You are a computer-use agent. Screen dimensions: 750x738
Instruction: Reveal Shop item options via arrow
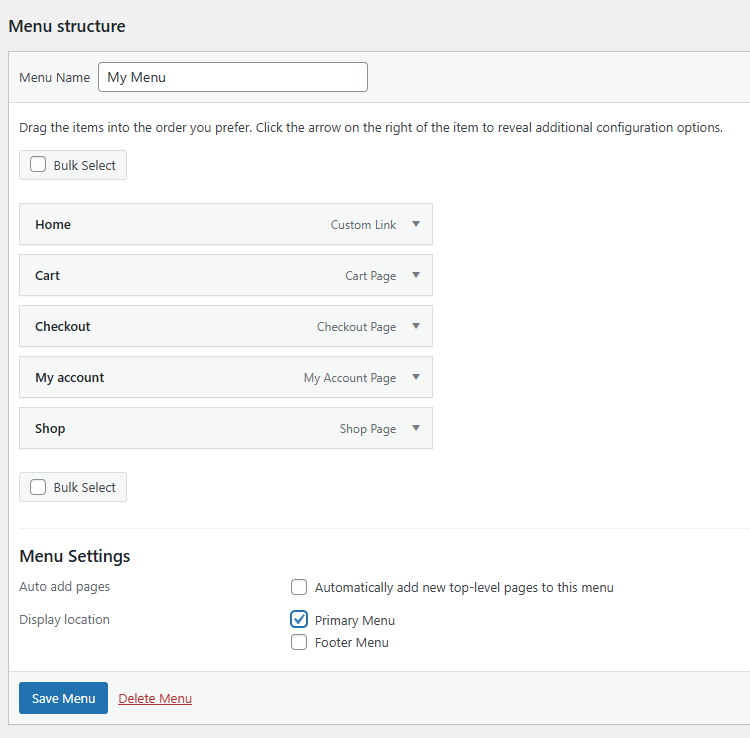(x=416, y=429)
